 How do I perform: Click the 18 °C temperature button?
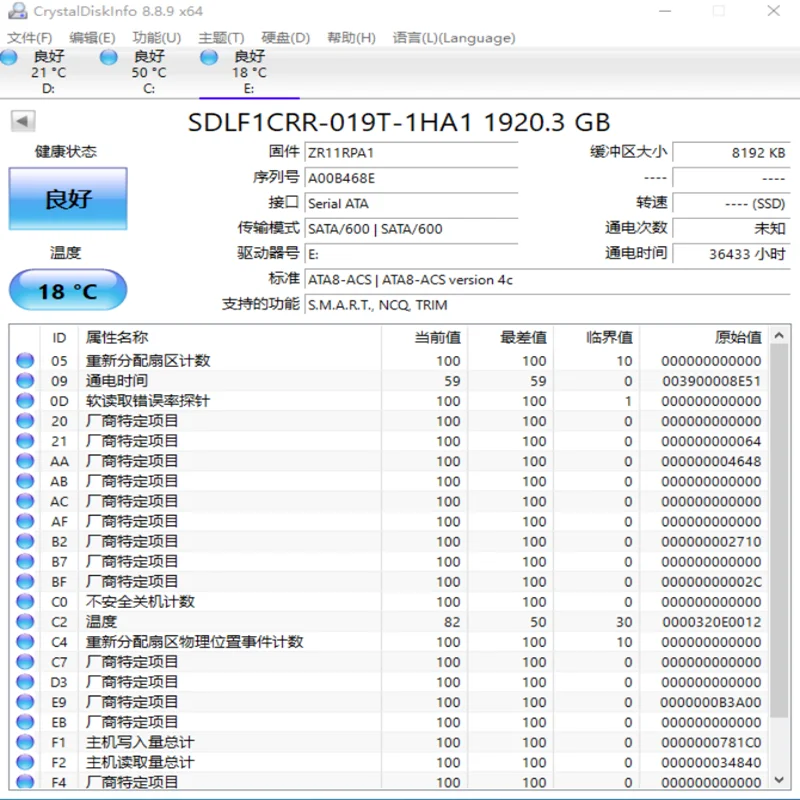[x=68, y=290]
